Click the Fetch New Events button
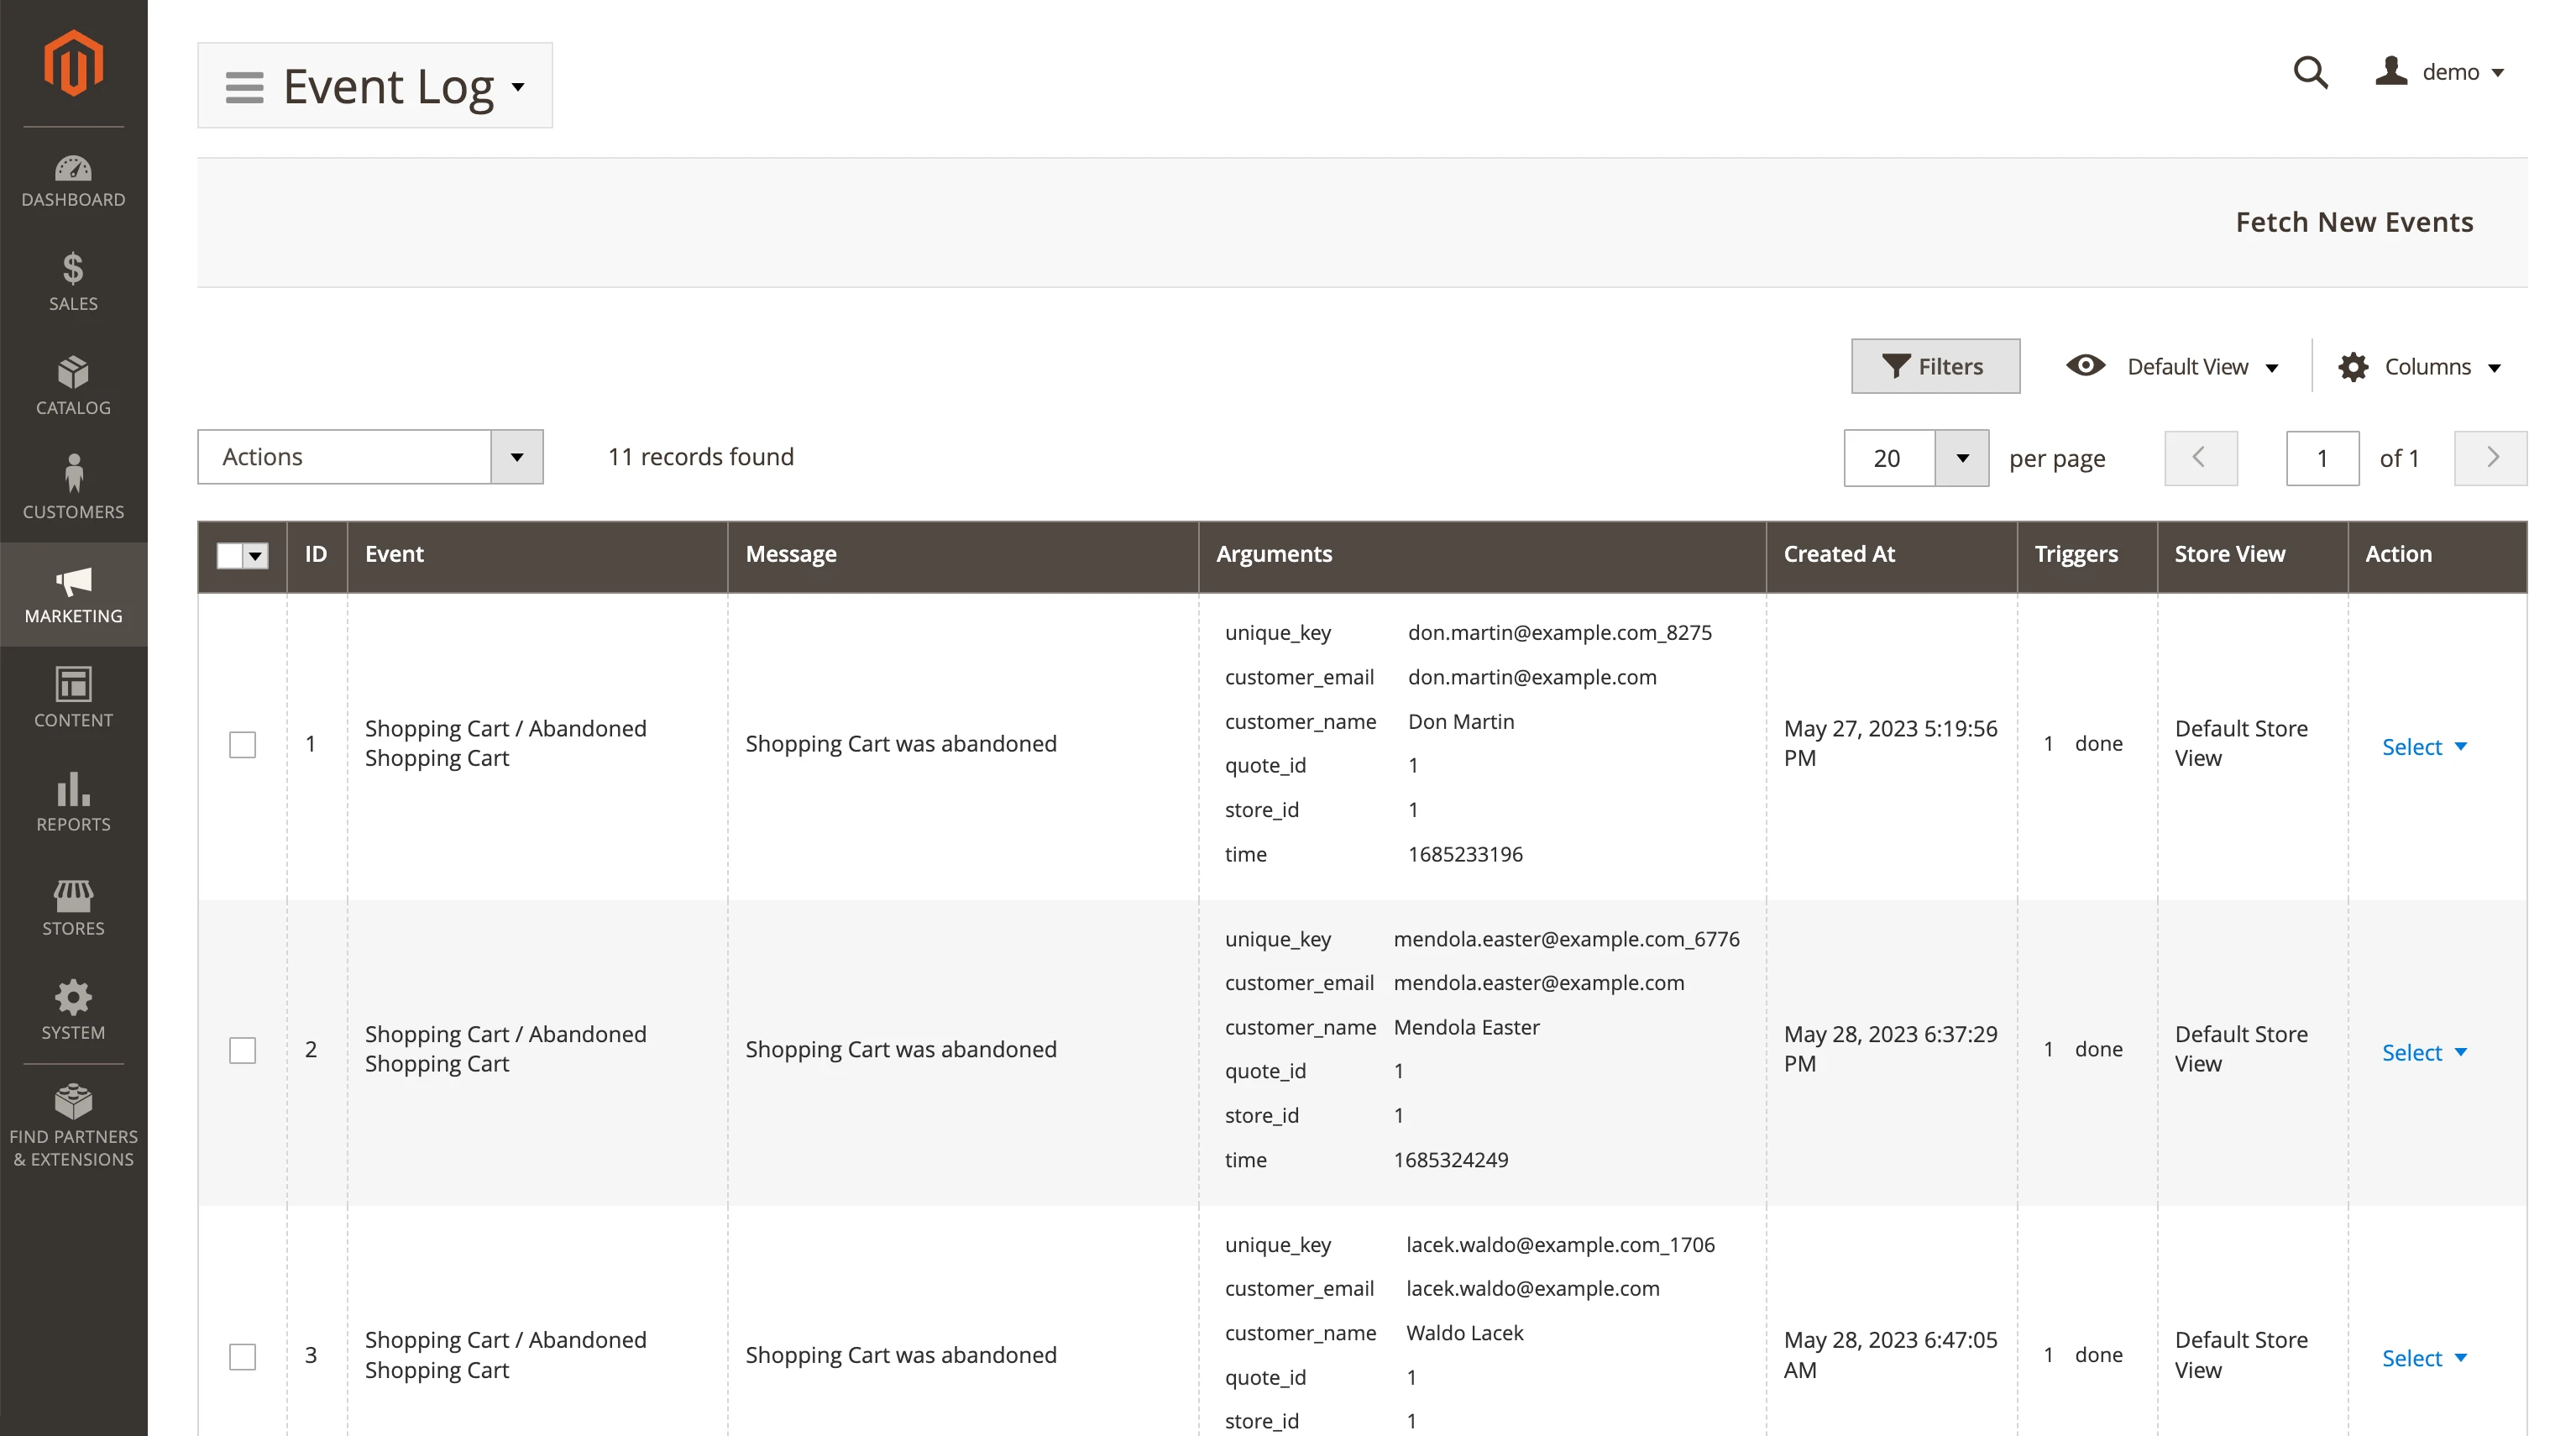Screen dimensions: 2576x1436 pos(2354,222)
